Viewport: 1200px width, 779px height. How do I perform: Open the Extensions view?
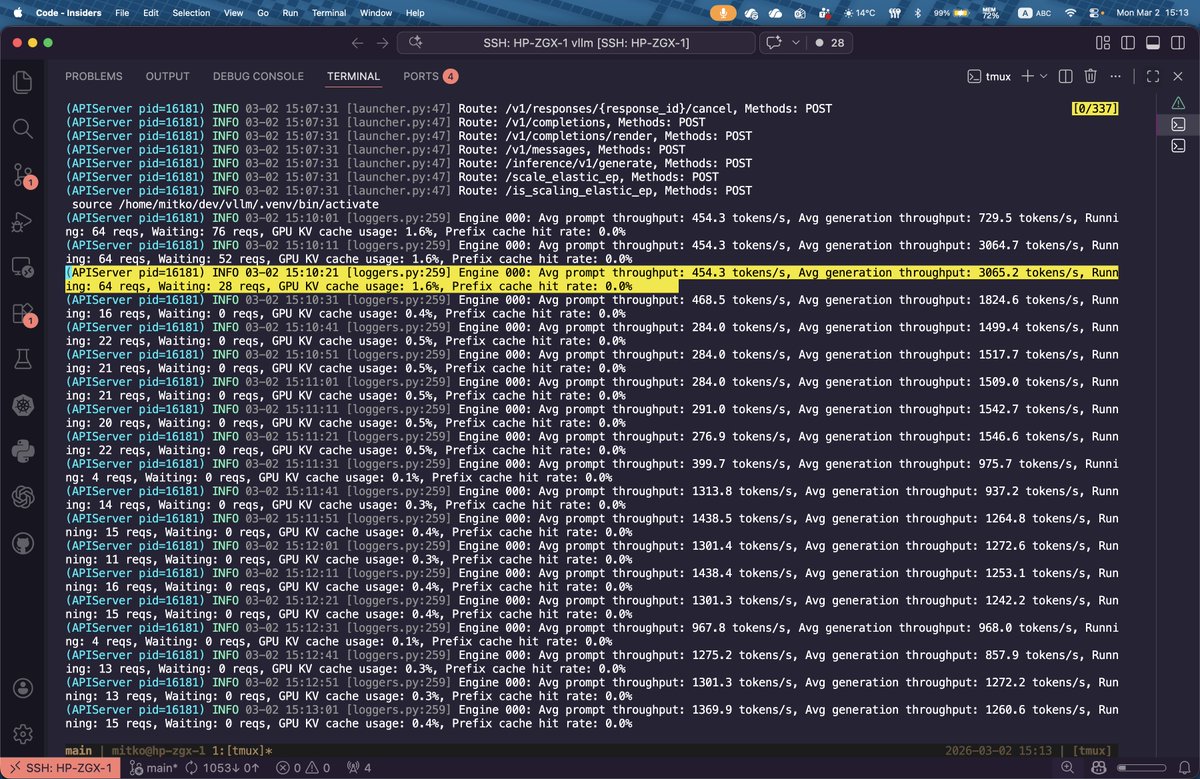coord(22,313)
